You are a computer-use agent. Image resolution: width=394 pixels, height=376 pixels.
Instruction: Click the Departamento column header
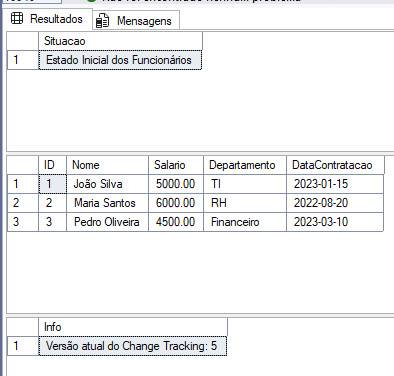[245, 165]
